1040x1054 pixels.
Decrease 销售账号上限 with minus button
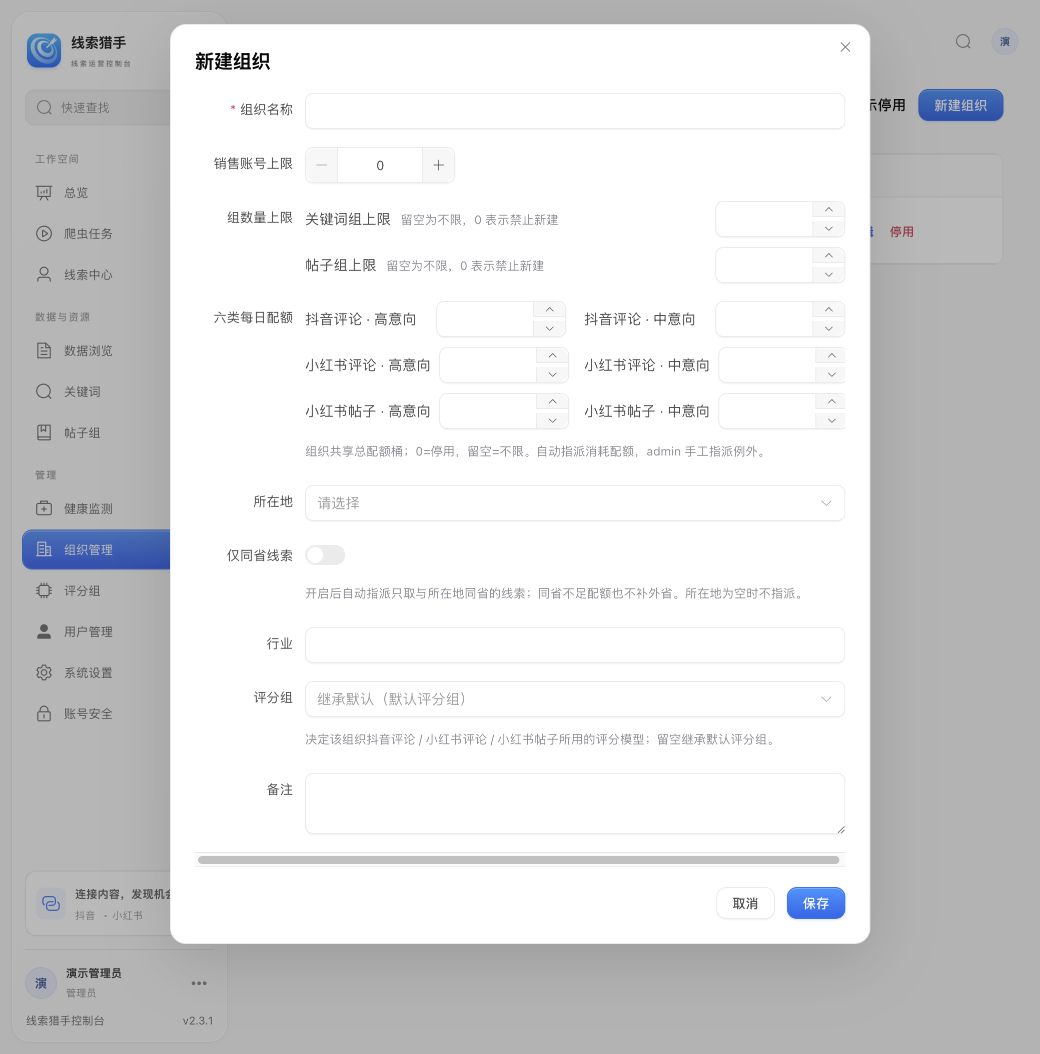[x=322, y=165]
